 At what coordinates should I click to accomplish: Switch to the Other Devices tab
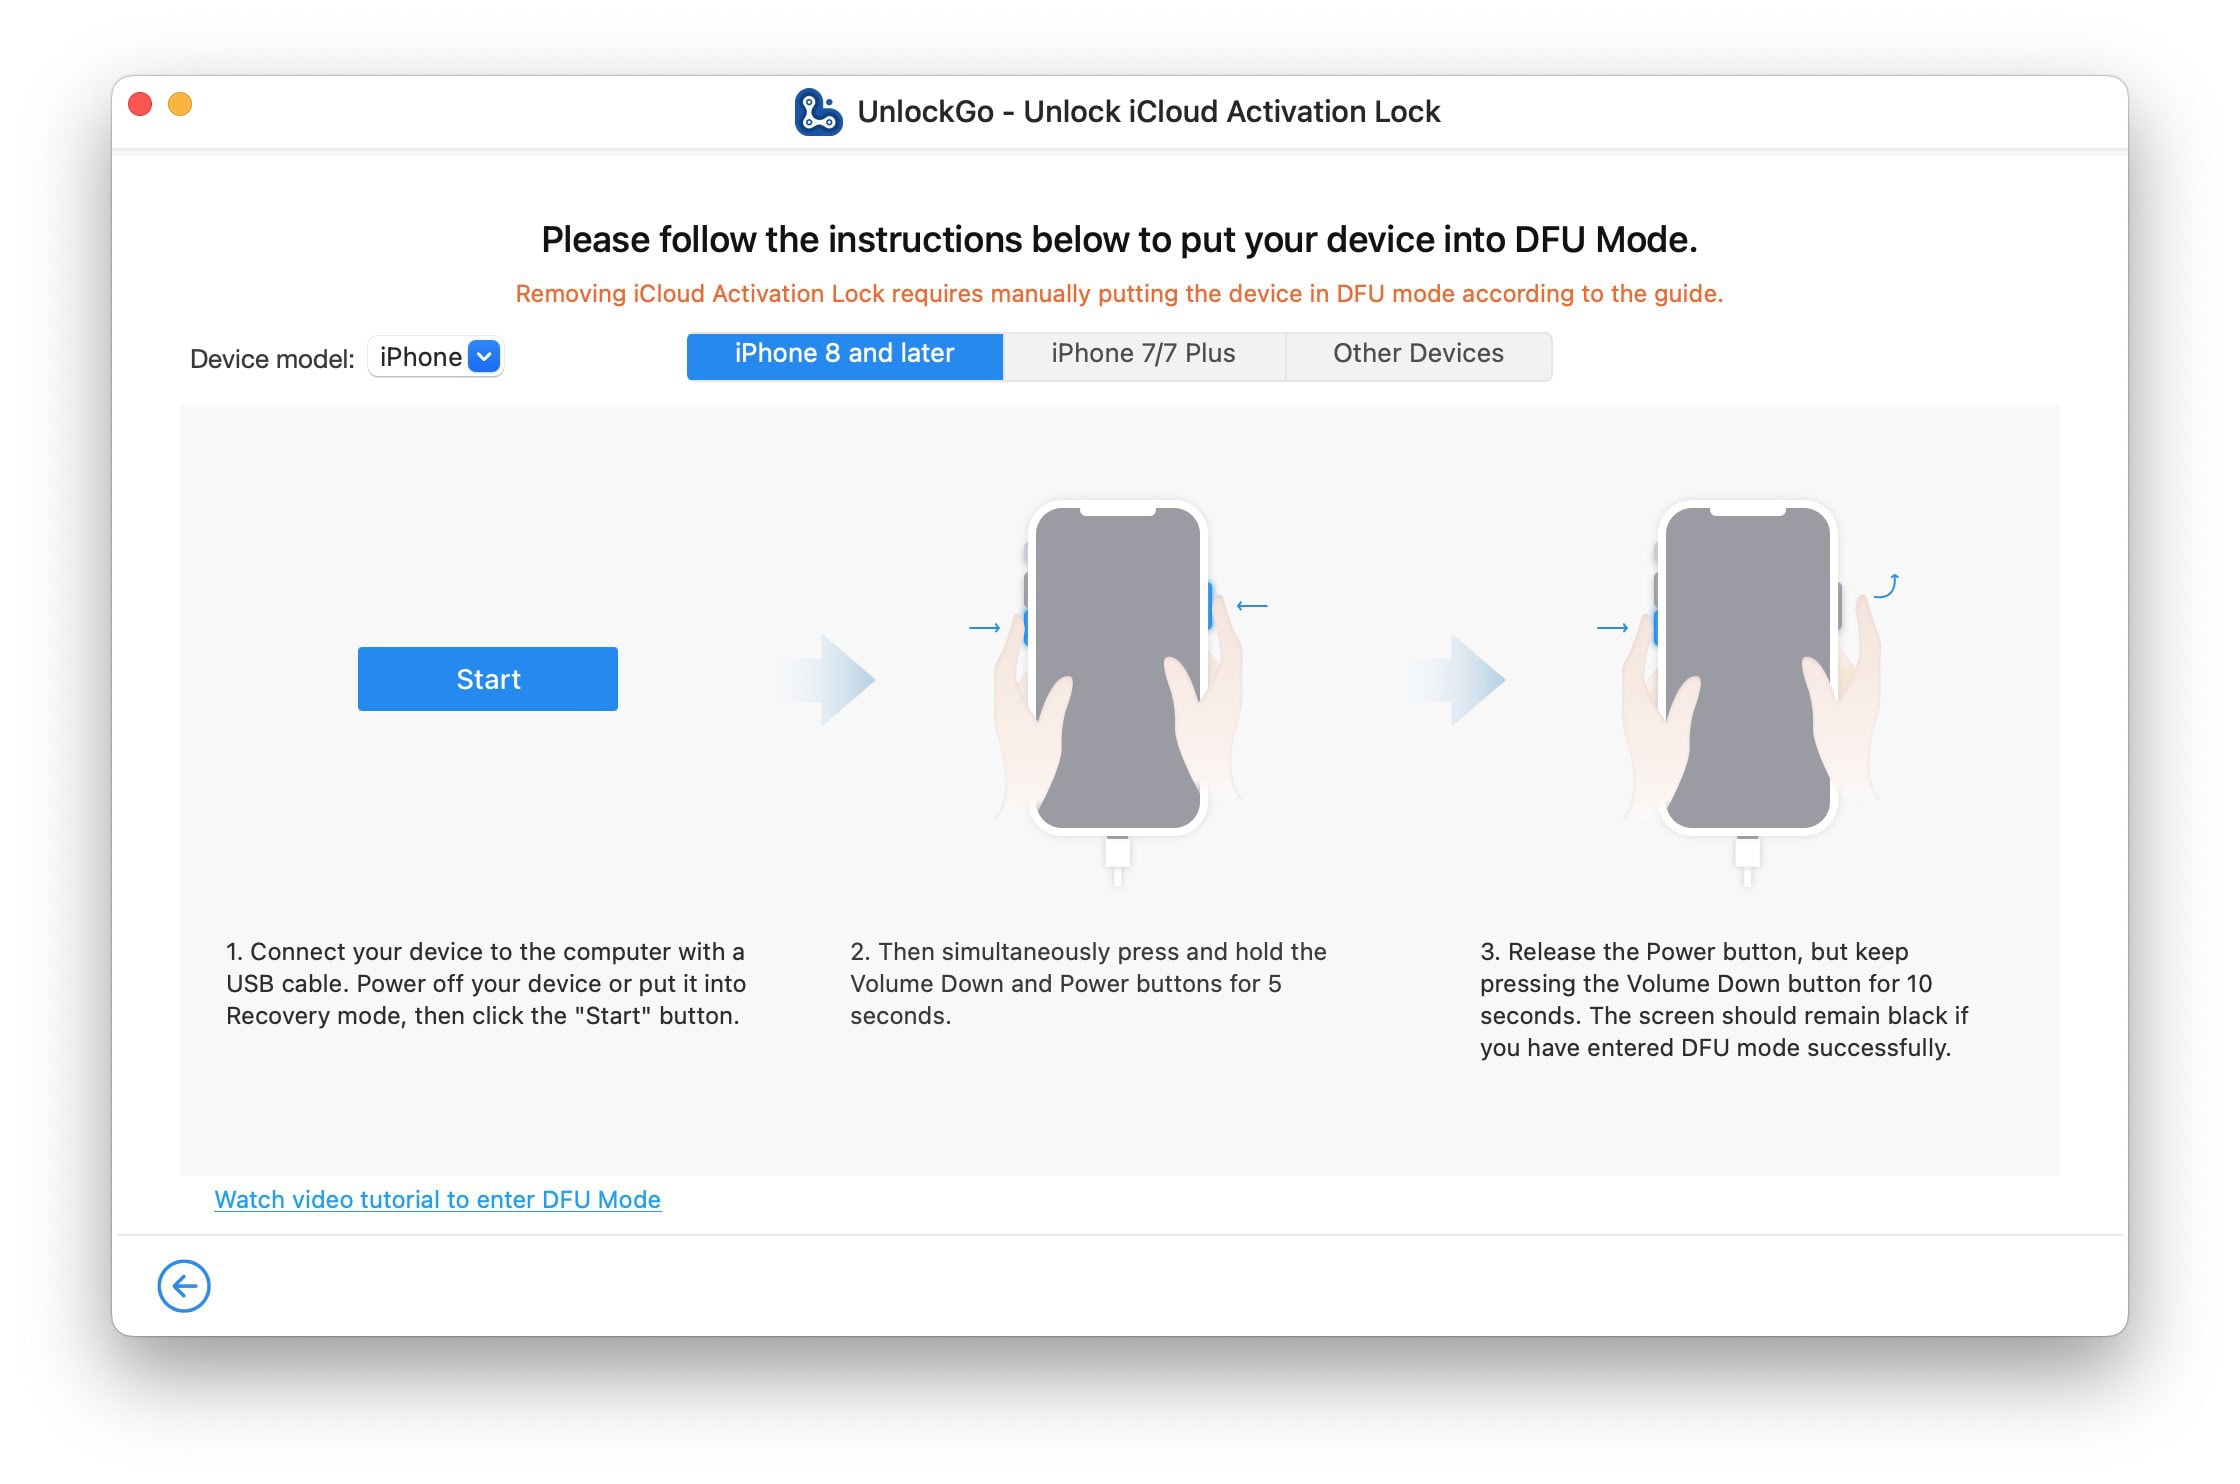1417,354
